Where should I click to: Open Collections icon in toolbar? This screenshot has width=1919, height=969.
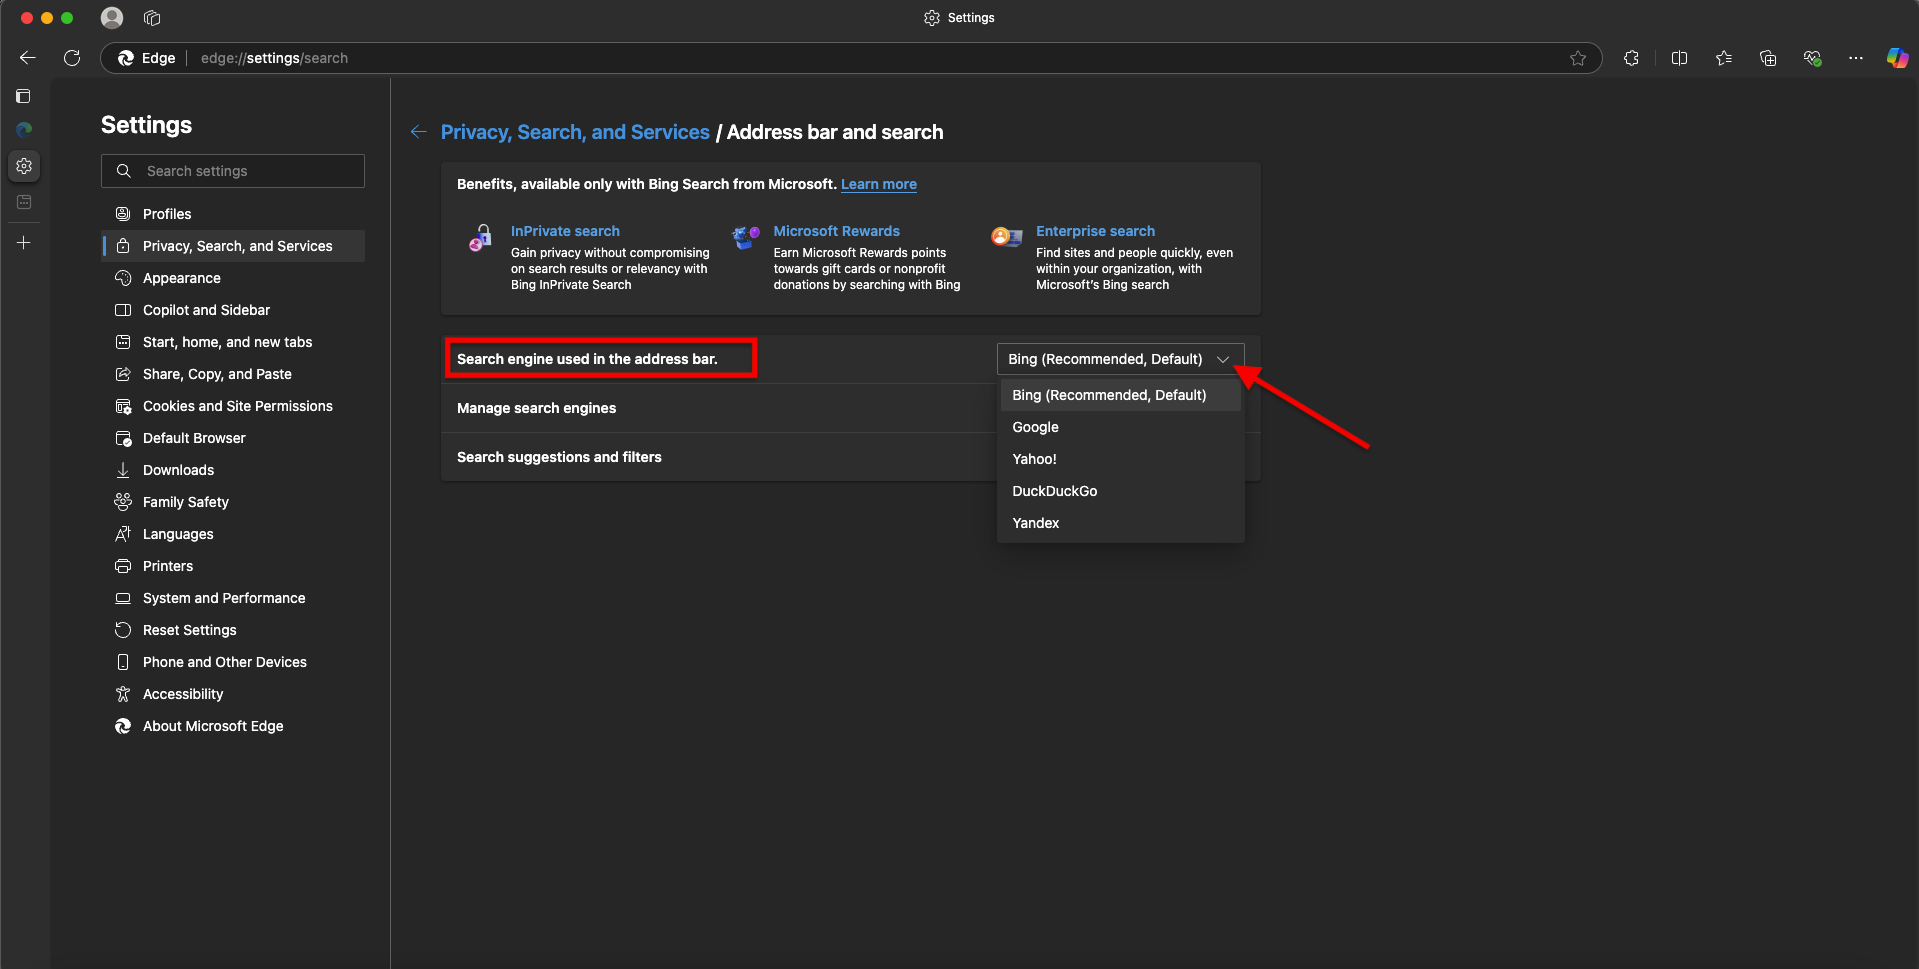coord(1768,58)
